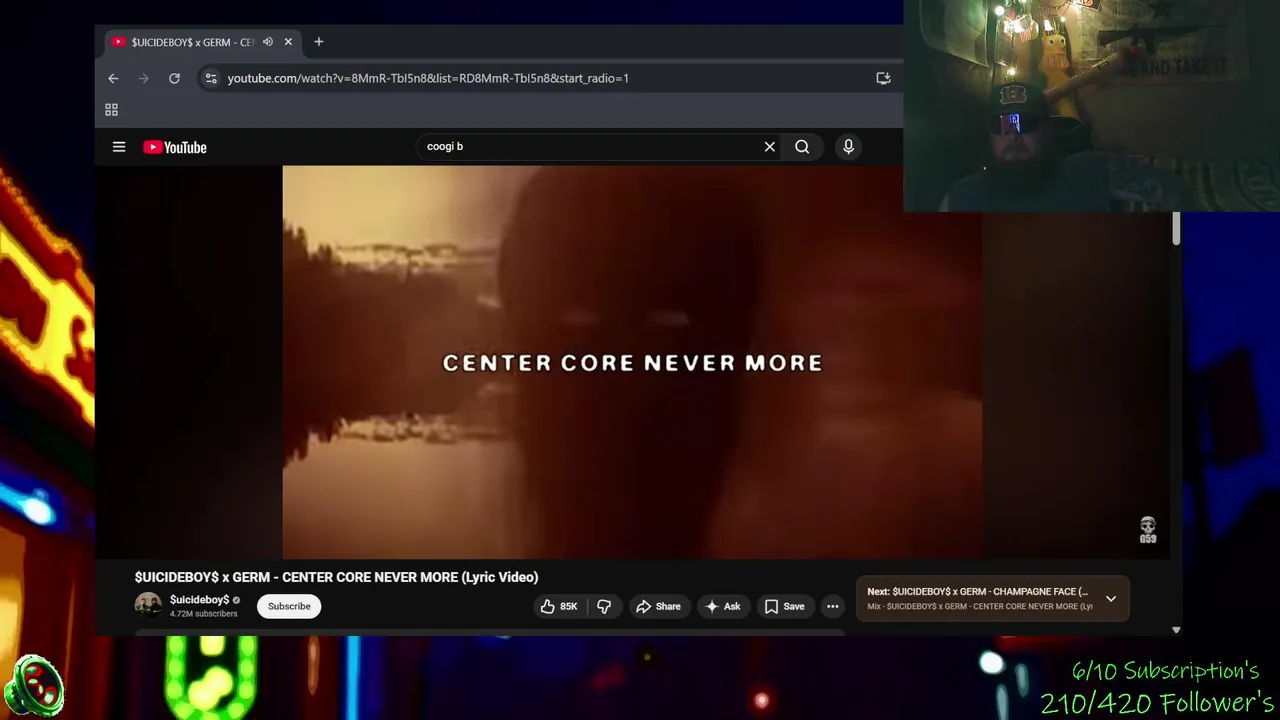The image size is (1280, 720).
Task: Open a new browser tab
Action: 319,42
